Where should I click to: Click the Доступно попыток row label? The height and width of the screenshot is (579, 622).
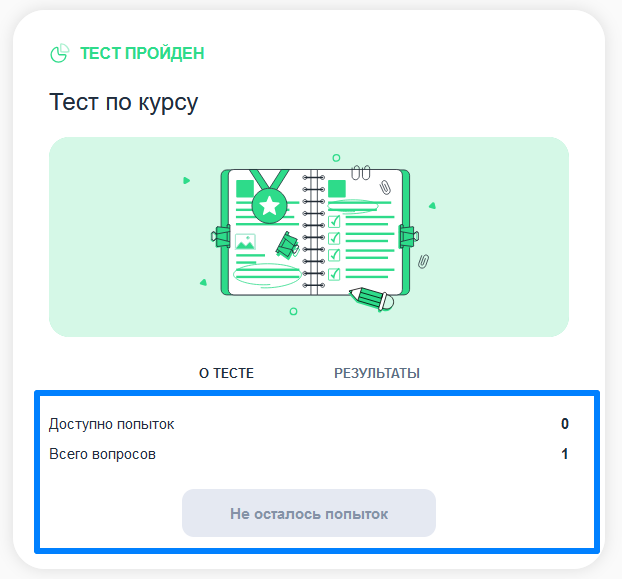coord(111,424)
